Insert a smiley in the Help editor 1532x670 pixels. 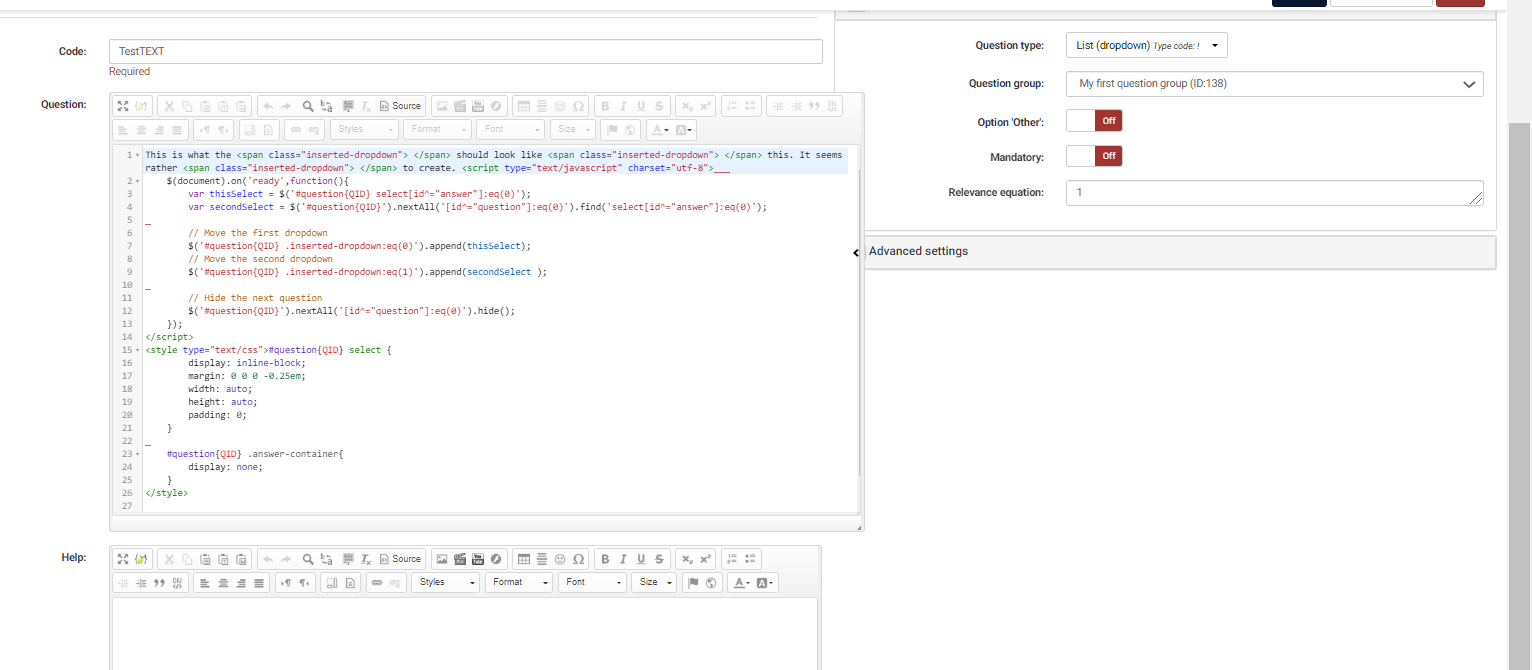click(560, 558)
